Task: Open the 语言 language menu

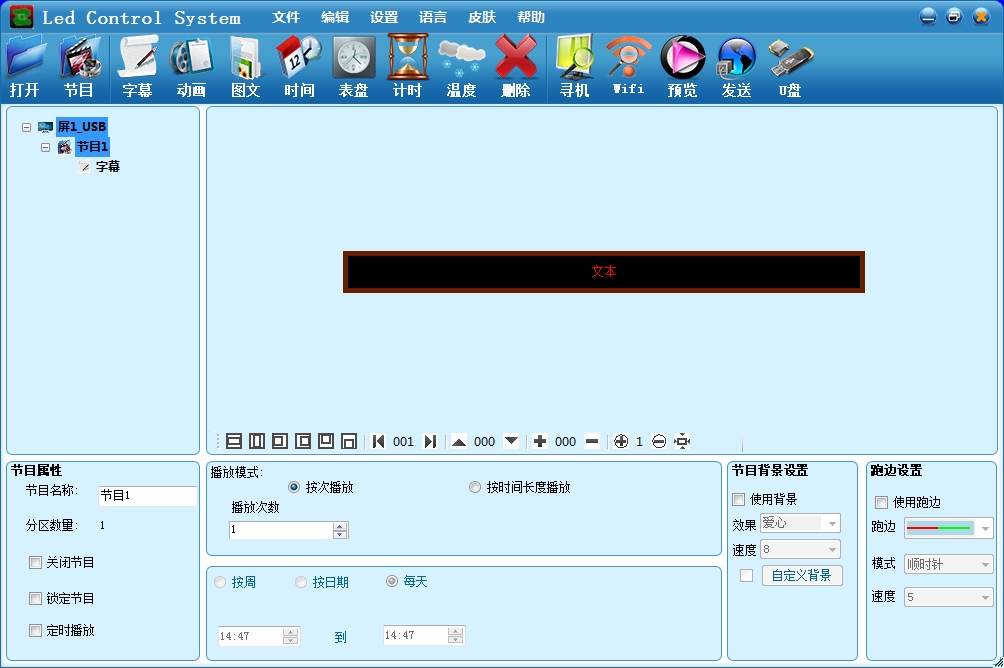Action: pyautogui.click(x=433, y=17)
